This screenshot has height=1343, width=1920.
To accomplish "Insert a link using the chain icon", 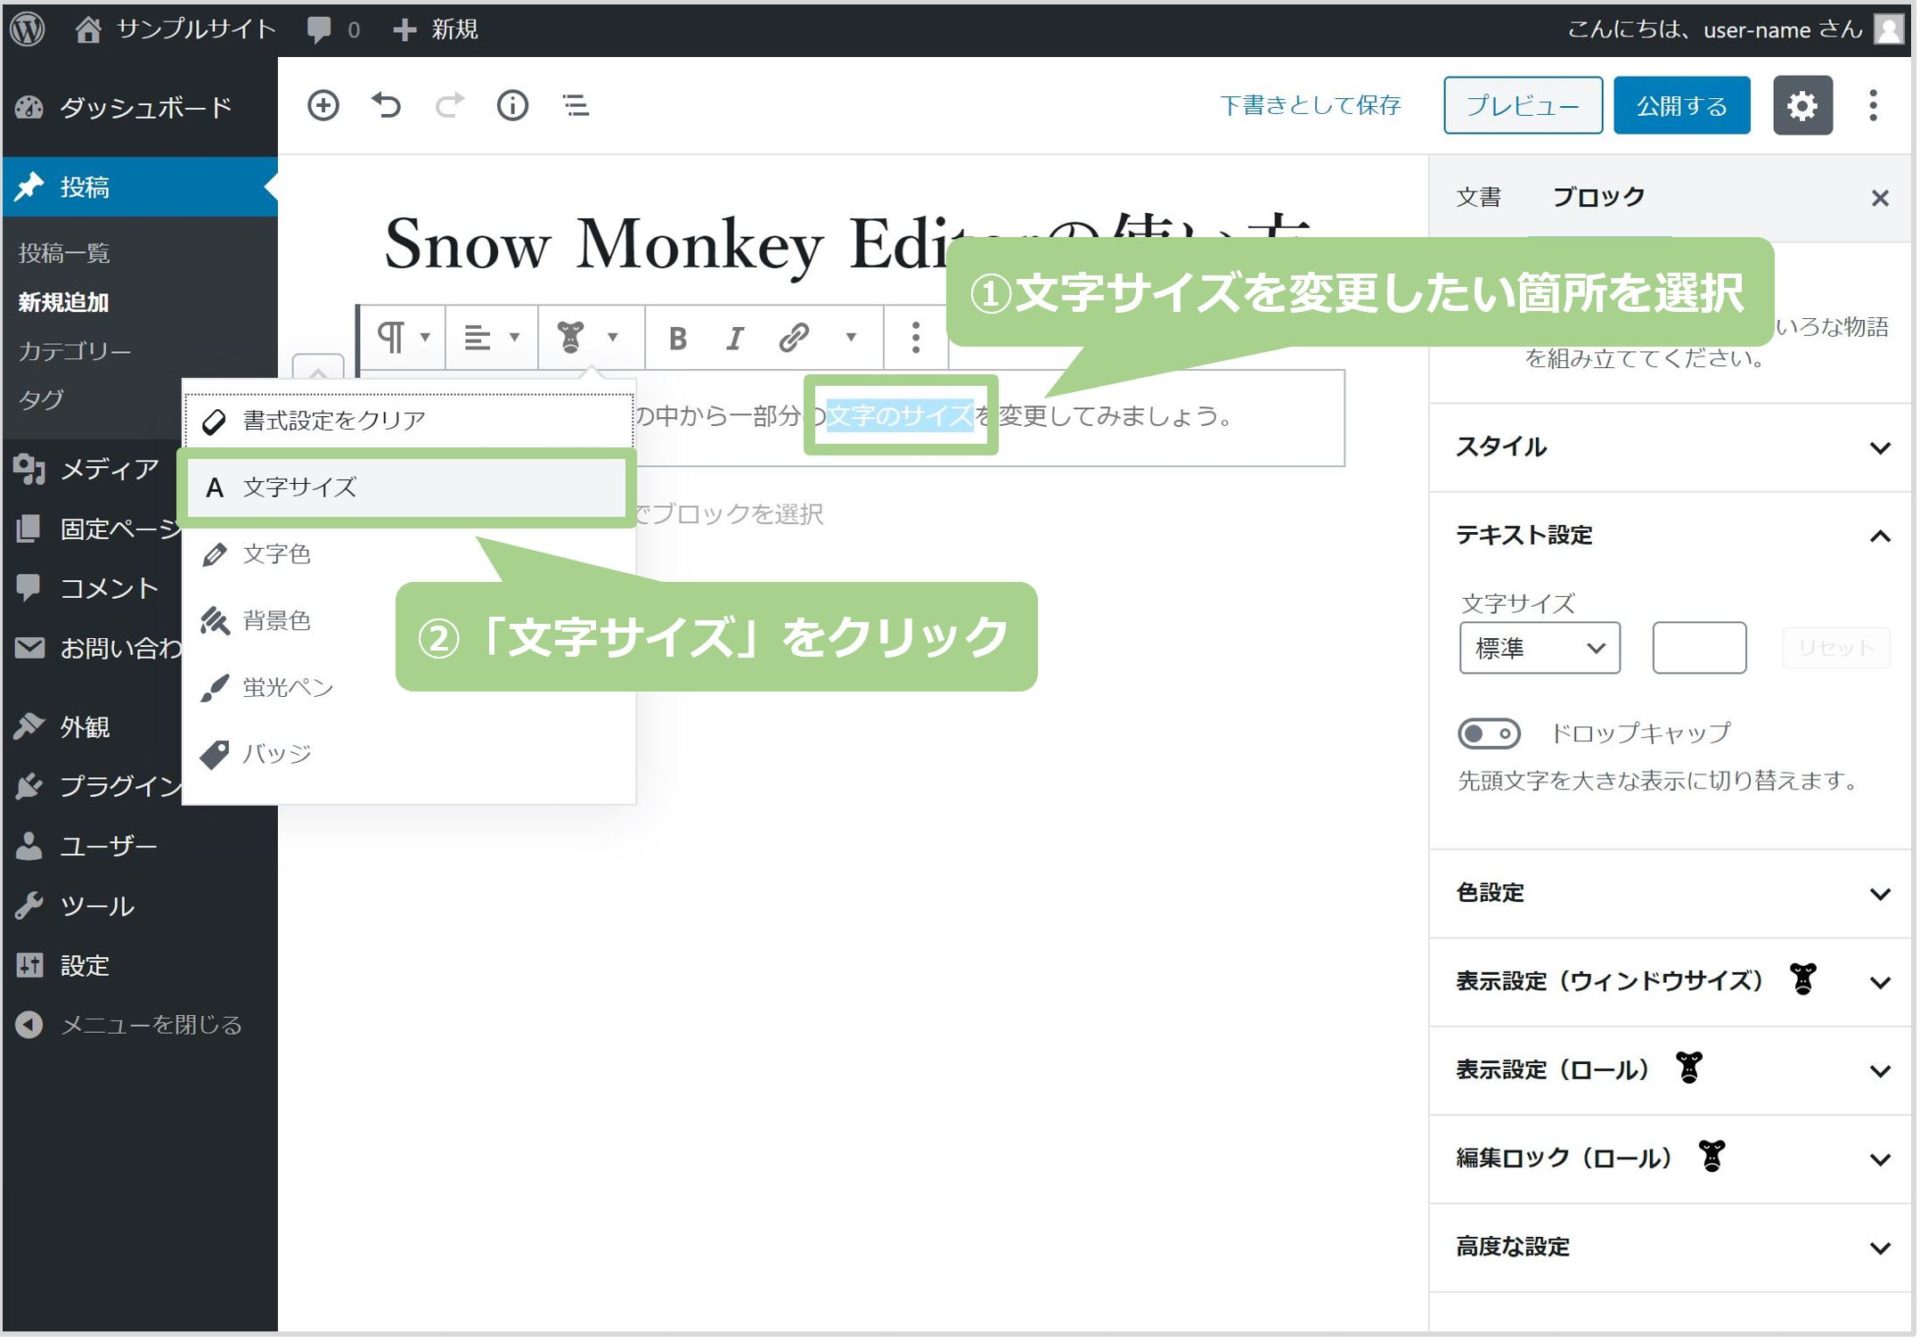I will click(794, 337).
